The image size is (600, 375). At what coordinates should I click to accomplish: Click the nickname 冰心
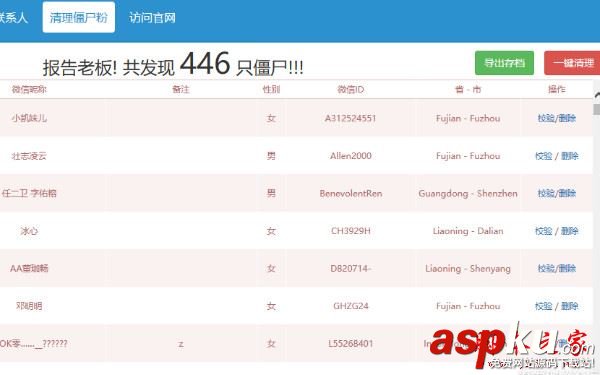point(29,231)
